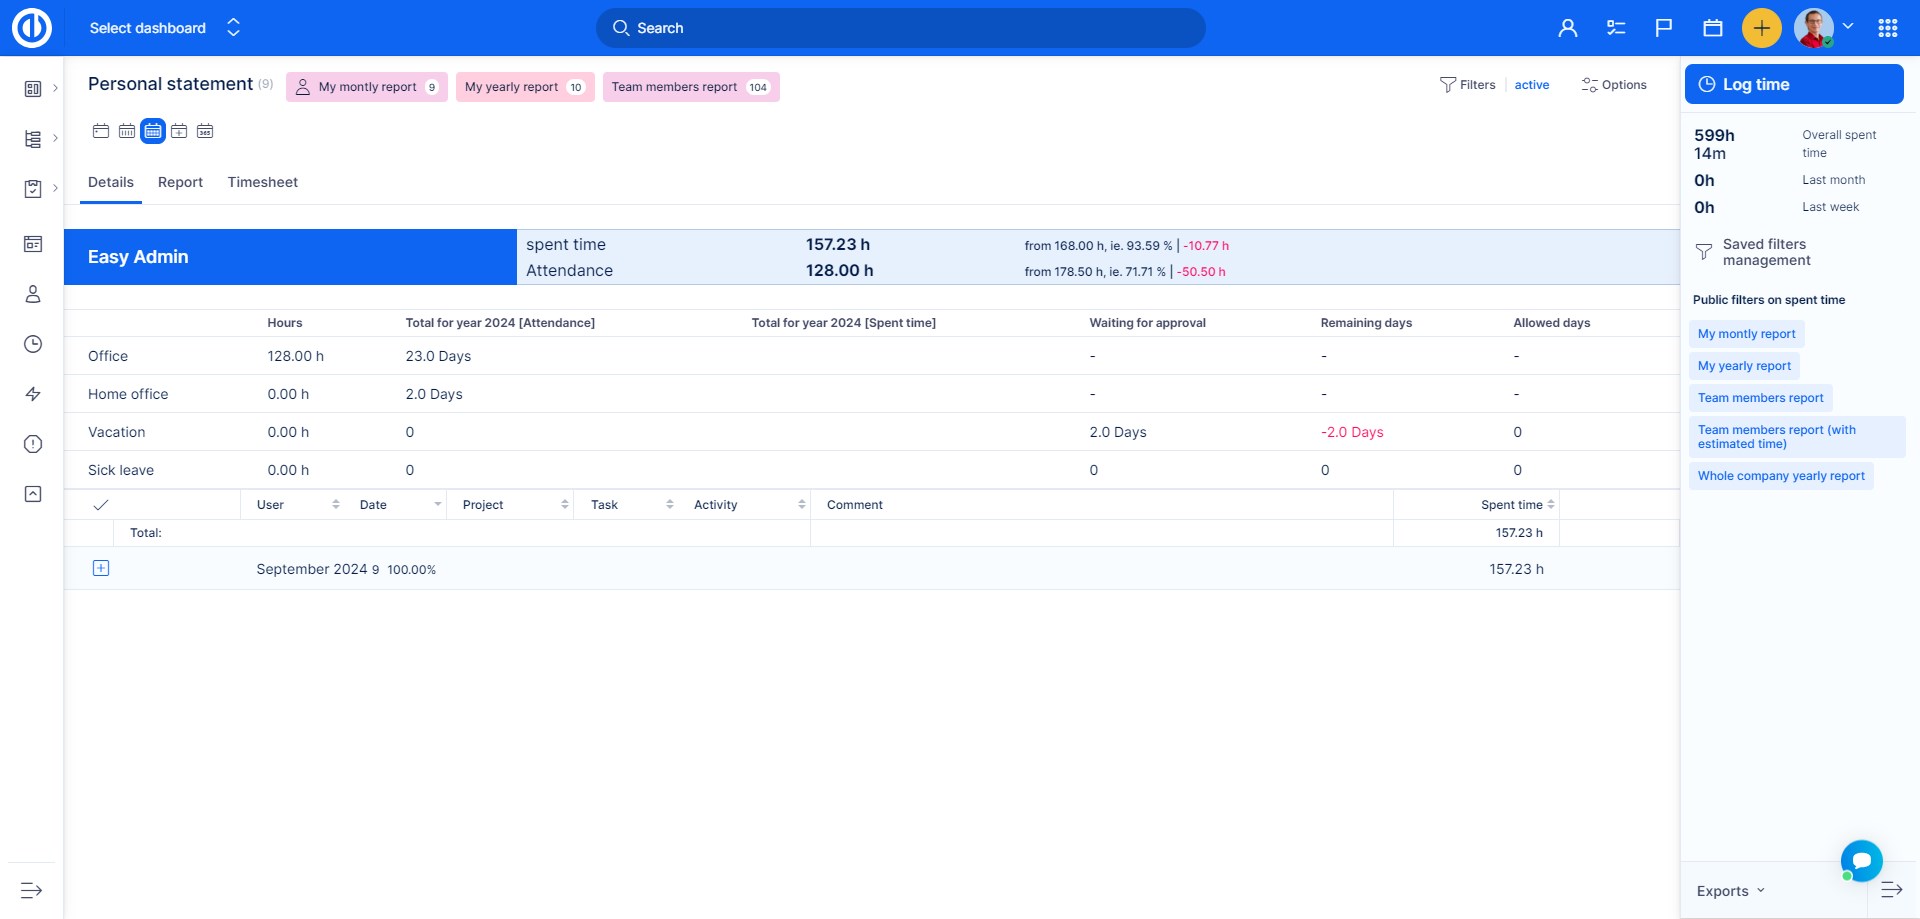Click the Log time button
Screen dimensions: 1920x919
coord(1793,84)
